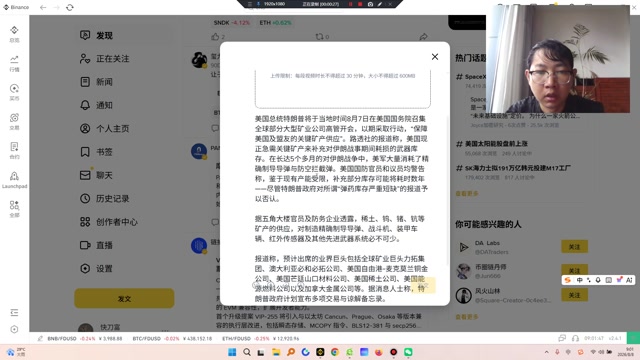Image resolution: width=640 pixels, height=360 pixels.
Task: Click the BNB/FDUSD ticker in status bar
Action: coord(85,338)
